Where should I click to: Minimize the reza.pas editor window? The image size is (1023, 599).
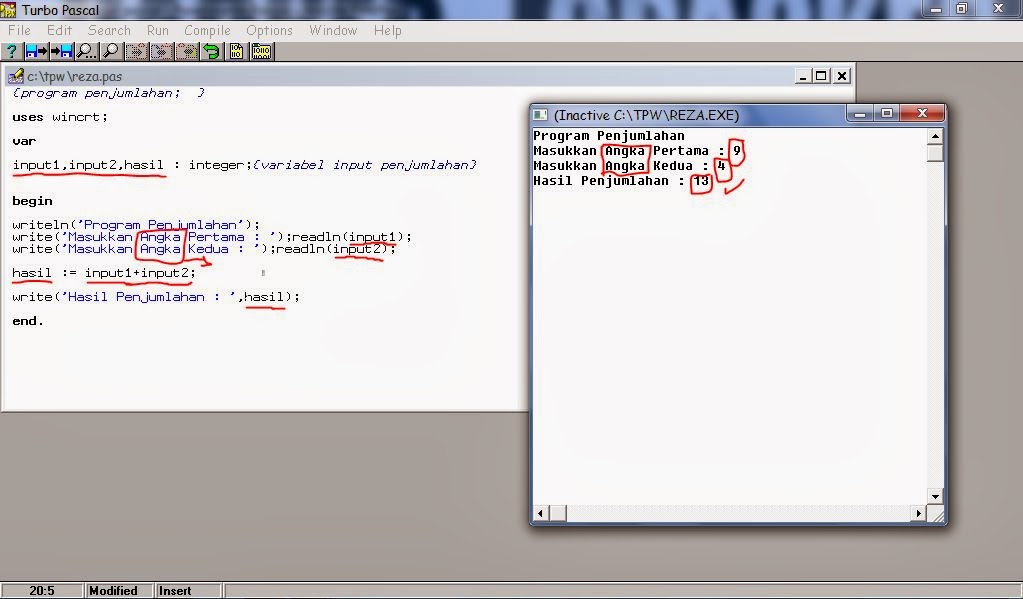pyautogui.click(x=802, y=76)
